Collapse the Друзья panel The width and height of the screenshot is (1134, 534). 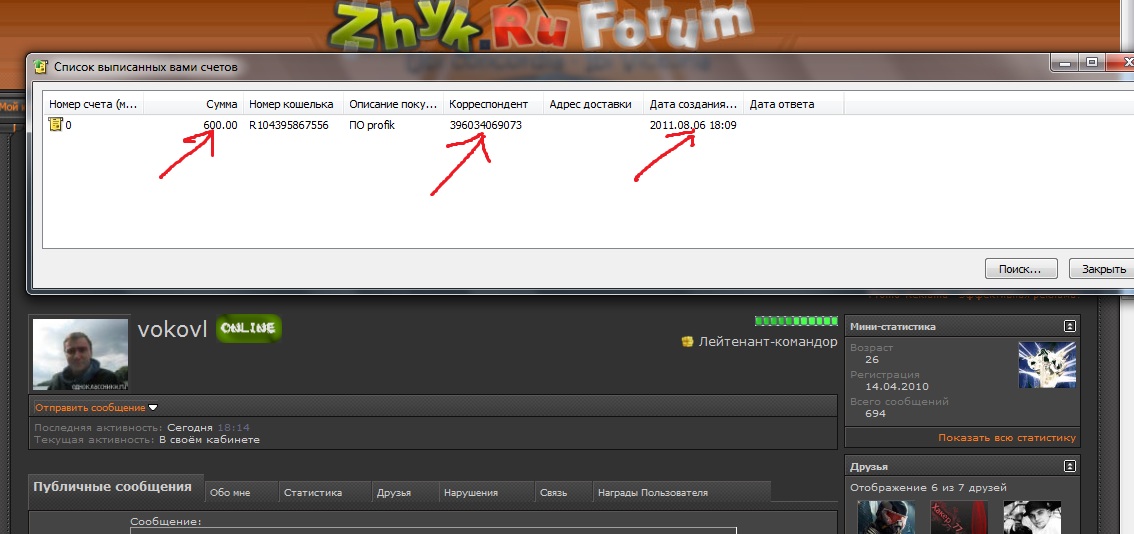(1070, 466)
